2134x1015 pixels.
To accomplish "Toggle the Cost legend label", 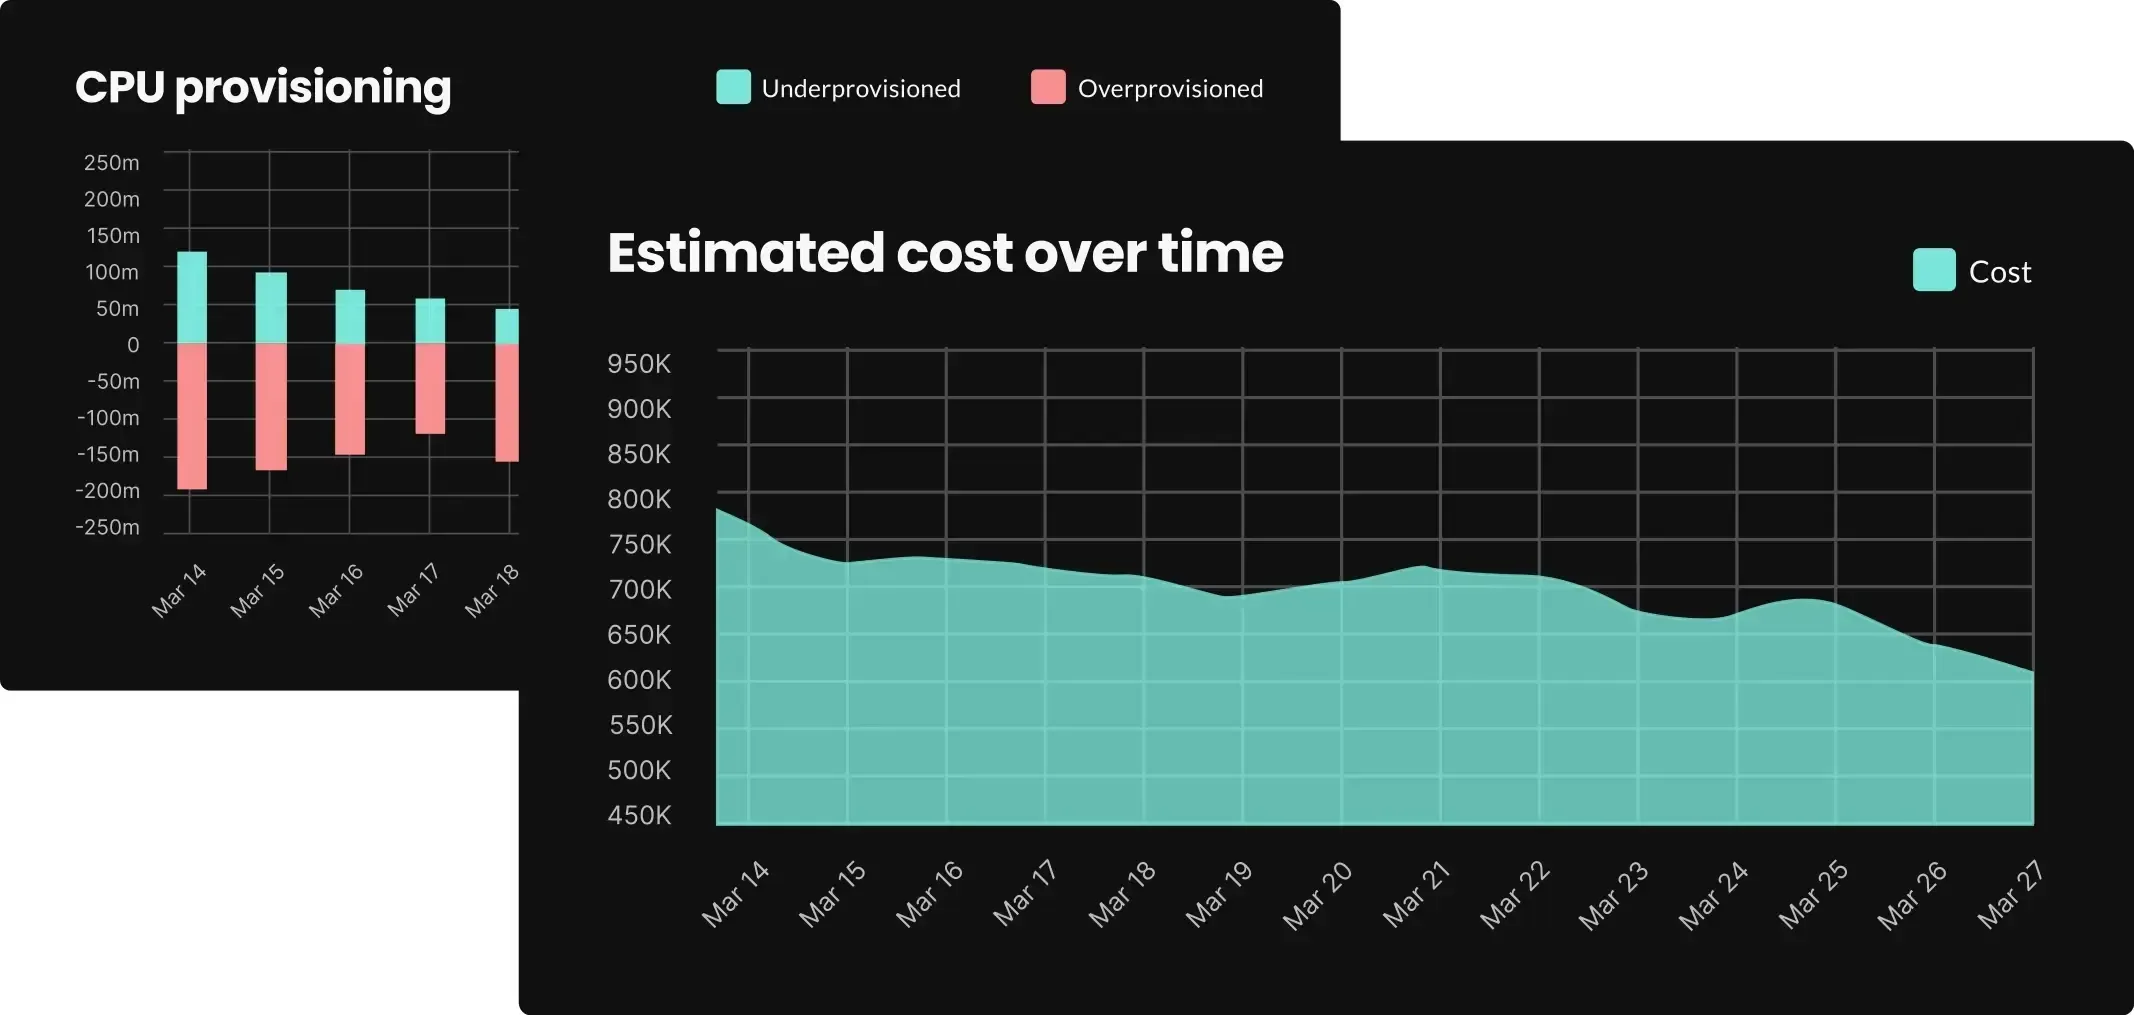I will pyautogui.click(x=1999, y=272).
